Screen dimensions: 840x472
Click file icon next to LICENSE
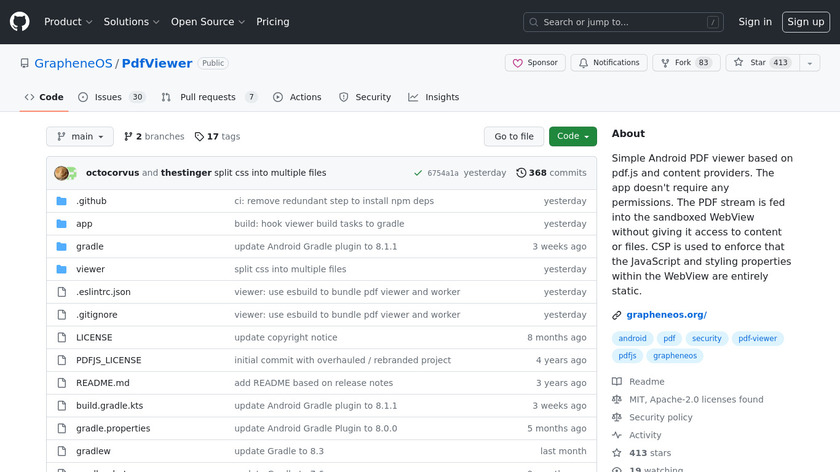pos(62,338)
